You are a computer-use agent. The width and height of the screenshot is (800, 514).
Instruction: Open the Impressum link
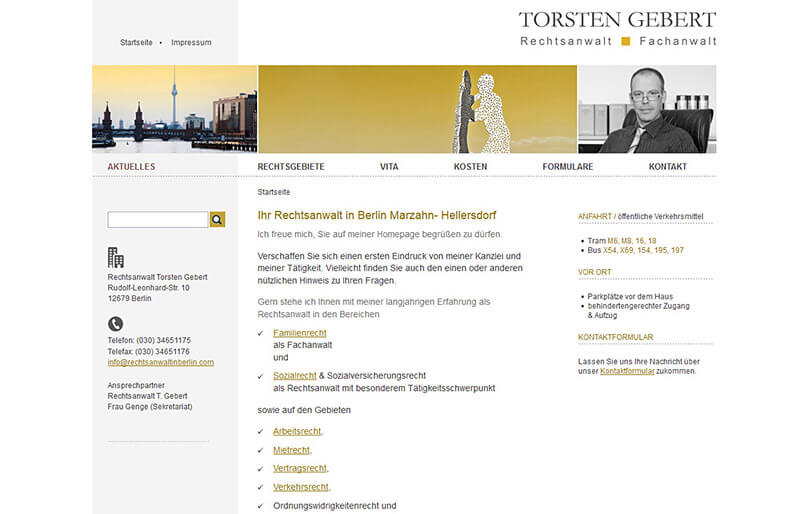[x=191, y=43]
